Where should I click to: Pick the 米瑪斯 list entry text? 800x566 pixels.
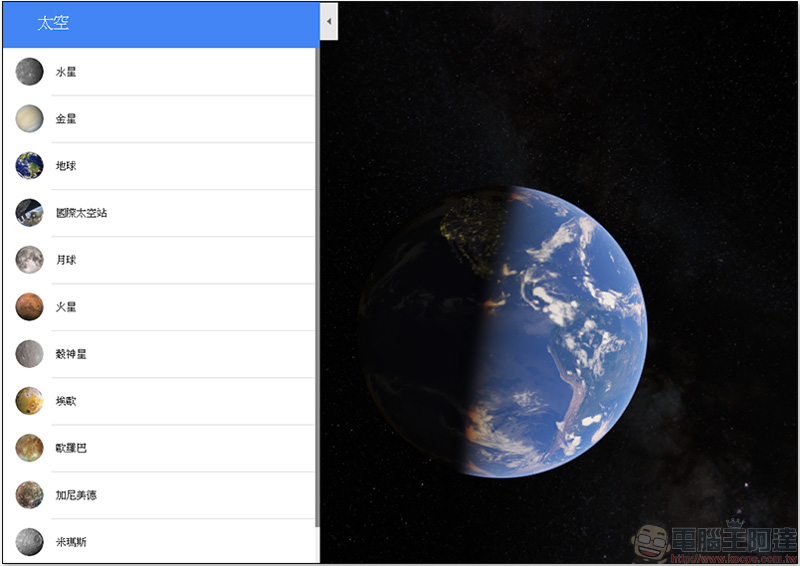(x=71, y=542)
